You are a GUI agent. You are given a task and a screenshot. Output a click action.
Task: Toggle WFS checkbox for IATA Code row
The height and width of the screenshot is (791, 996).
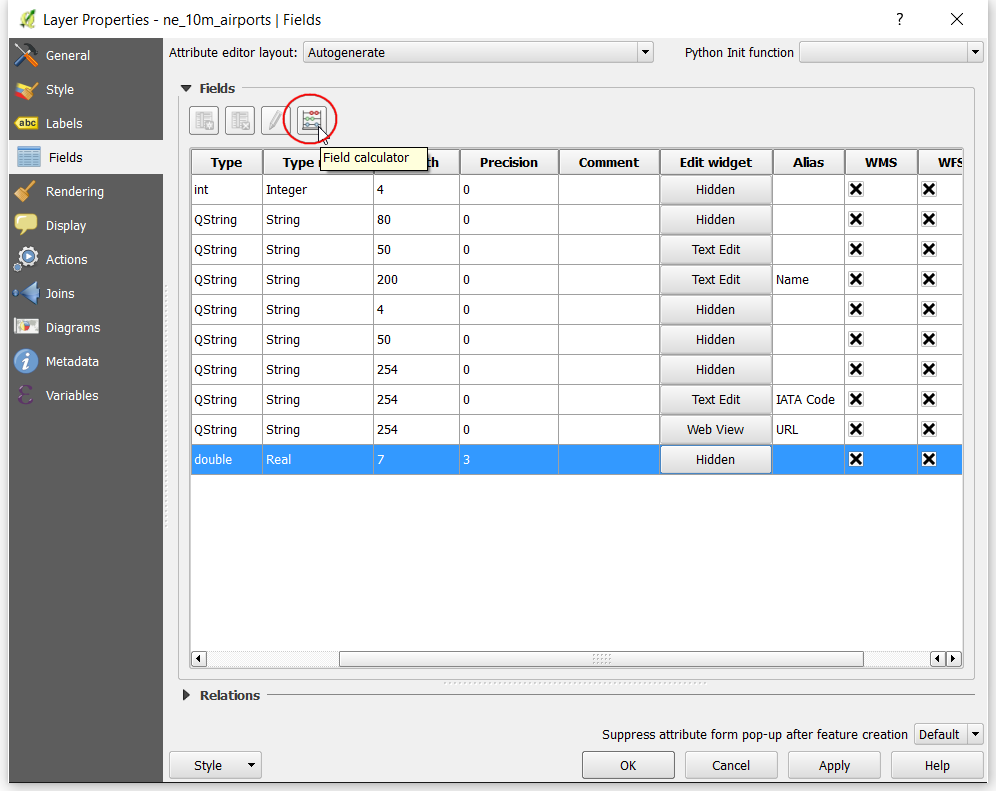tap(929, 400)
